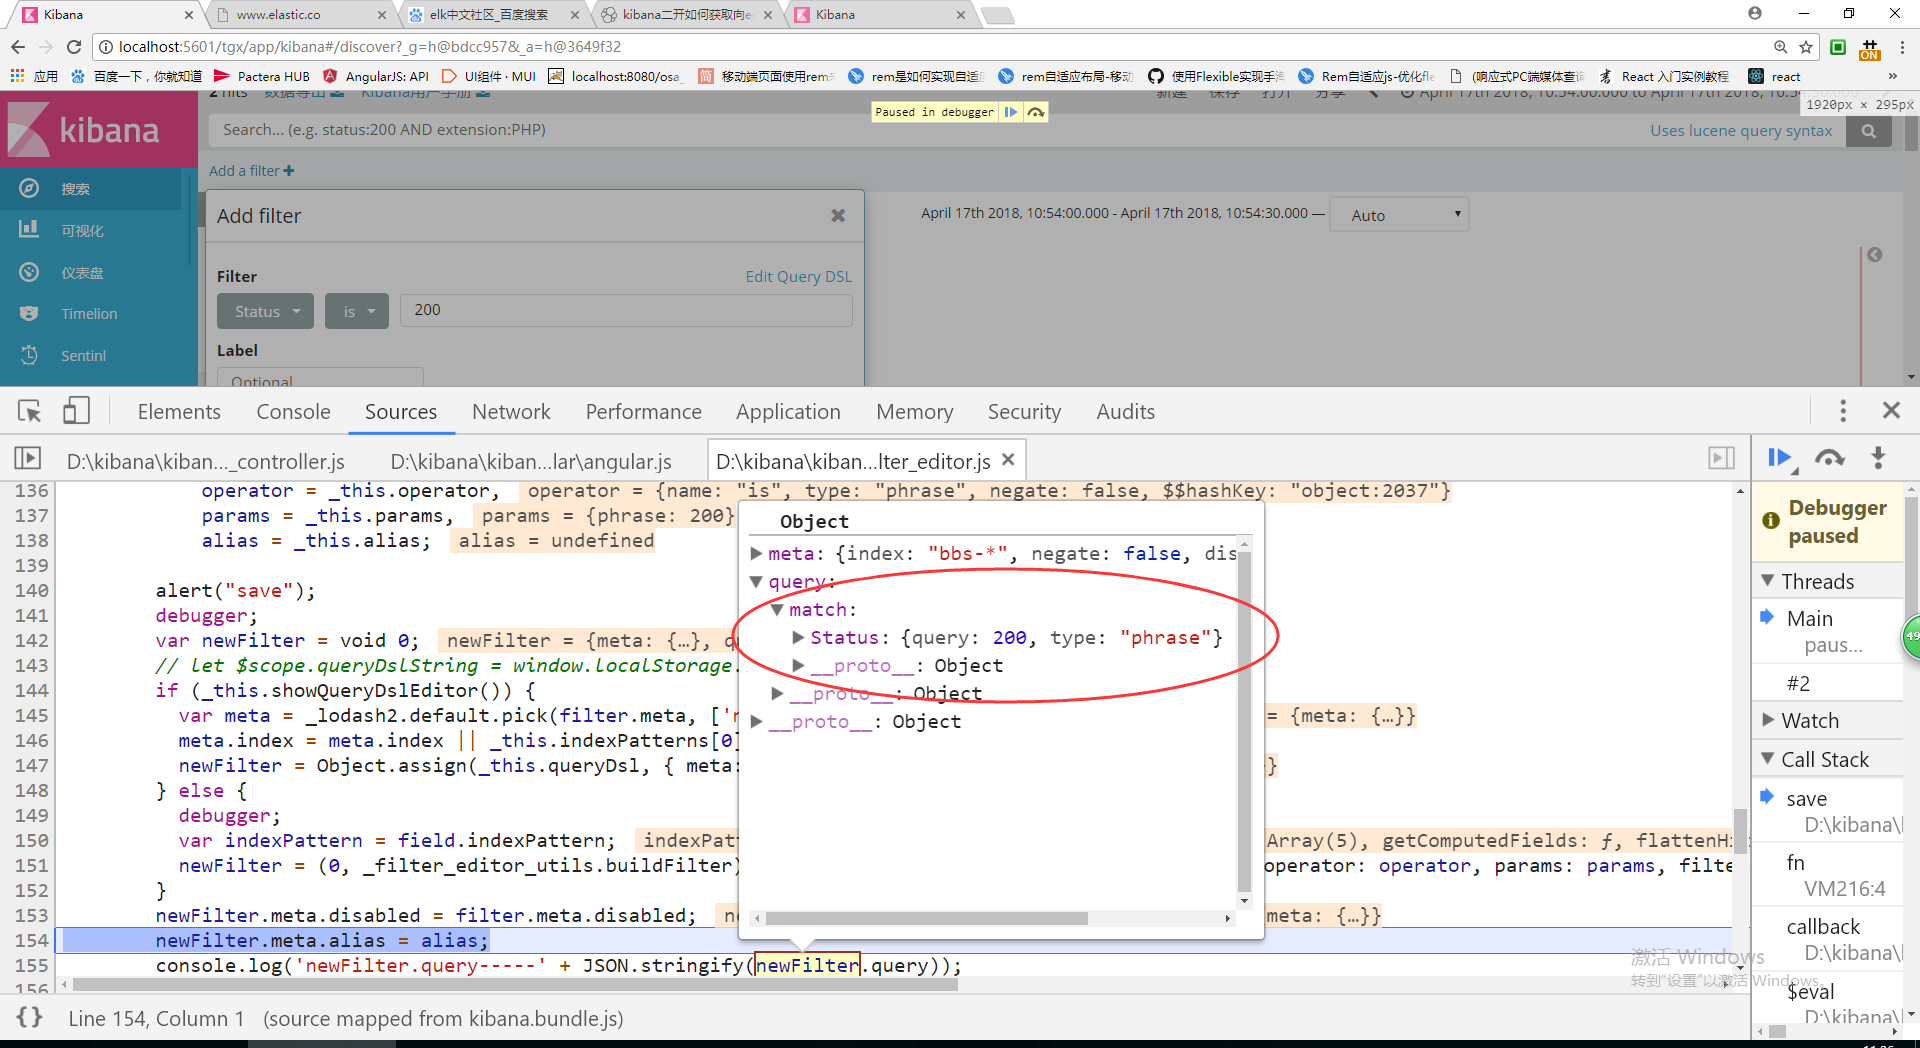Select the Main thread entry

click(x=1828, y=631)
